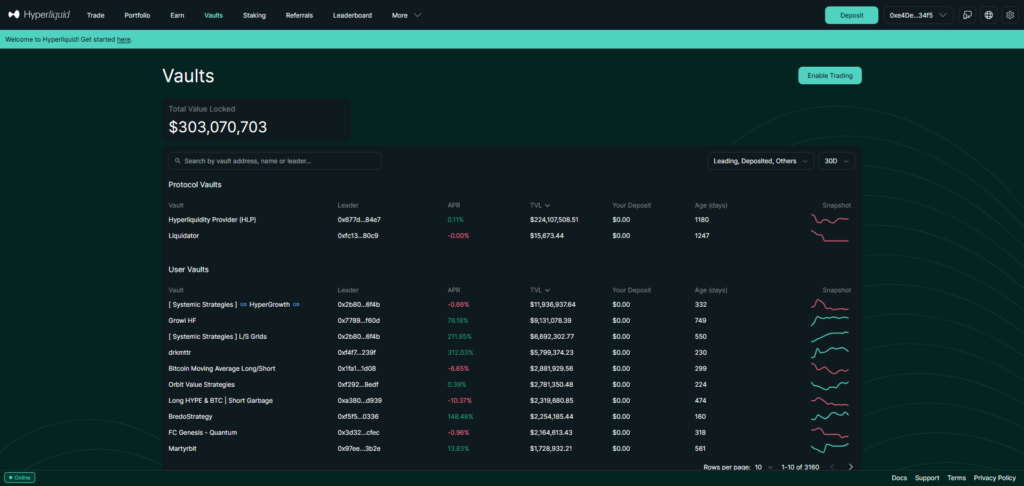Go to previous page of vaults

pos(832,467)
